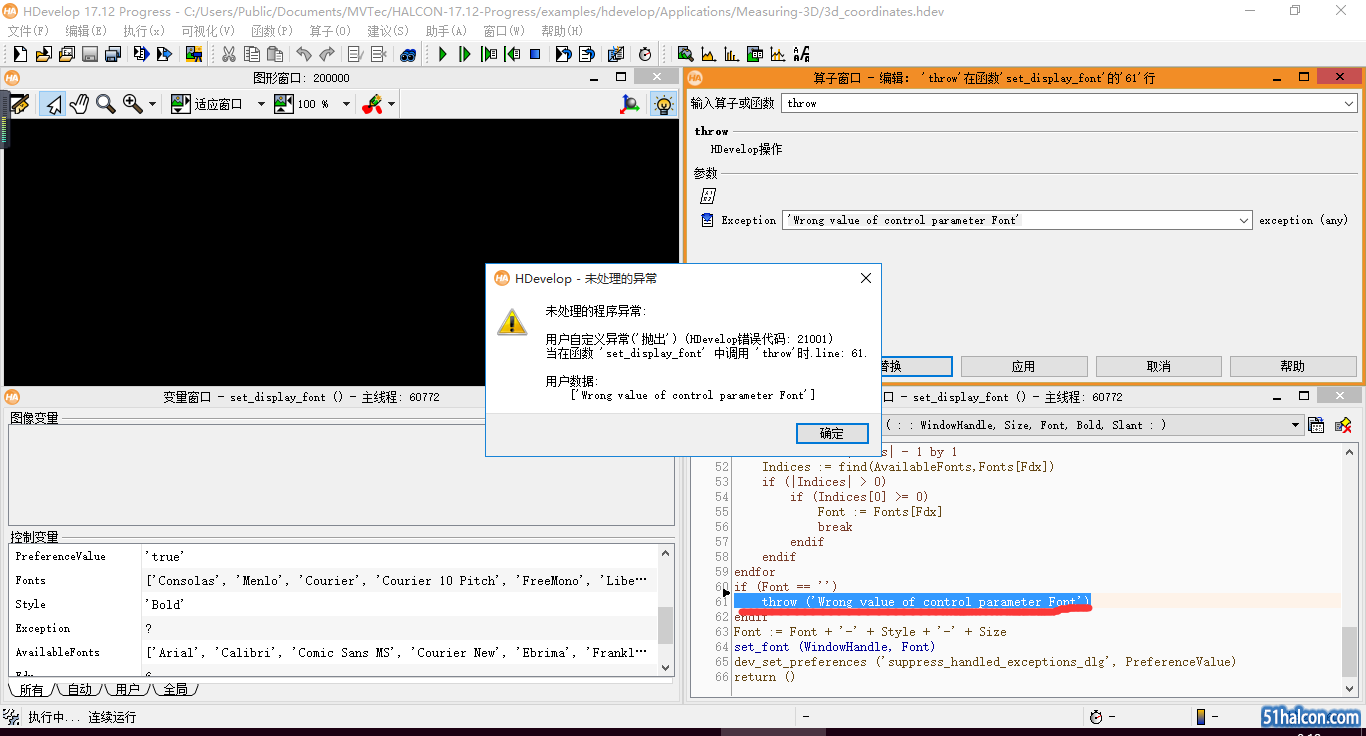Open the 算子(O) menu
The width and height of the screenshot is (1366, 736).
click(x=330, y=31)
